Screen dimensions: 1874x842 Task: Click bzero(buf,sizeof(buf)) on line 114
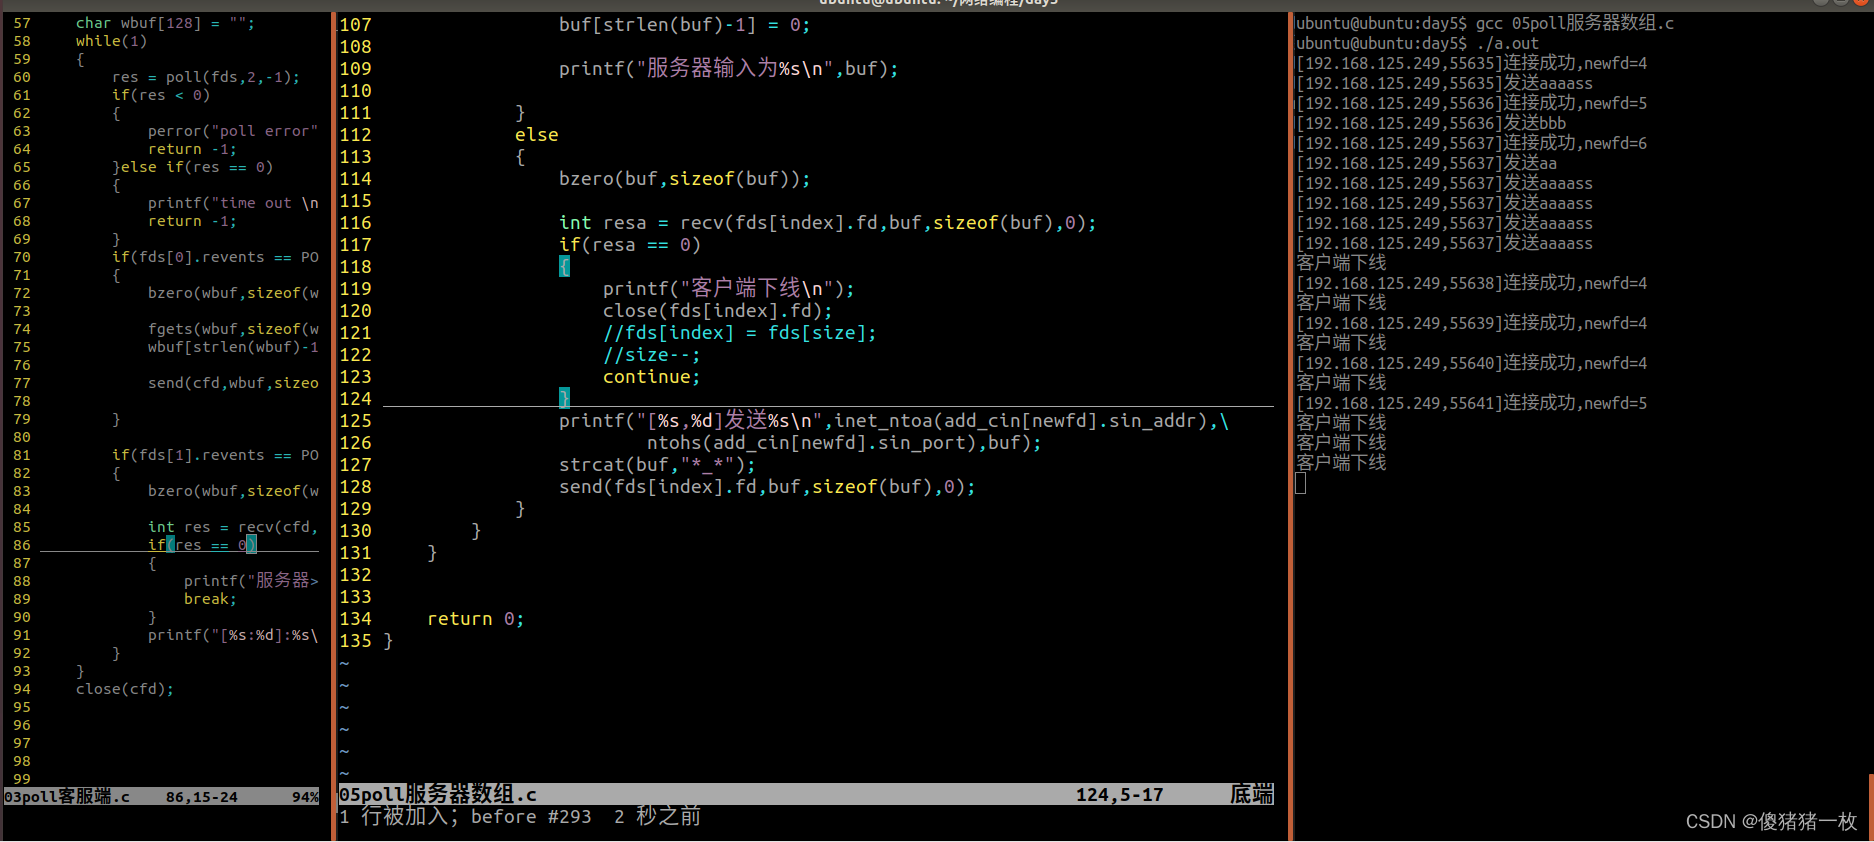pos(684,179)
